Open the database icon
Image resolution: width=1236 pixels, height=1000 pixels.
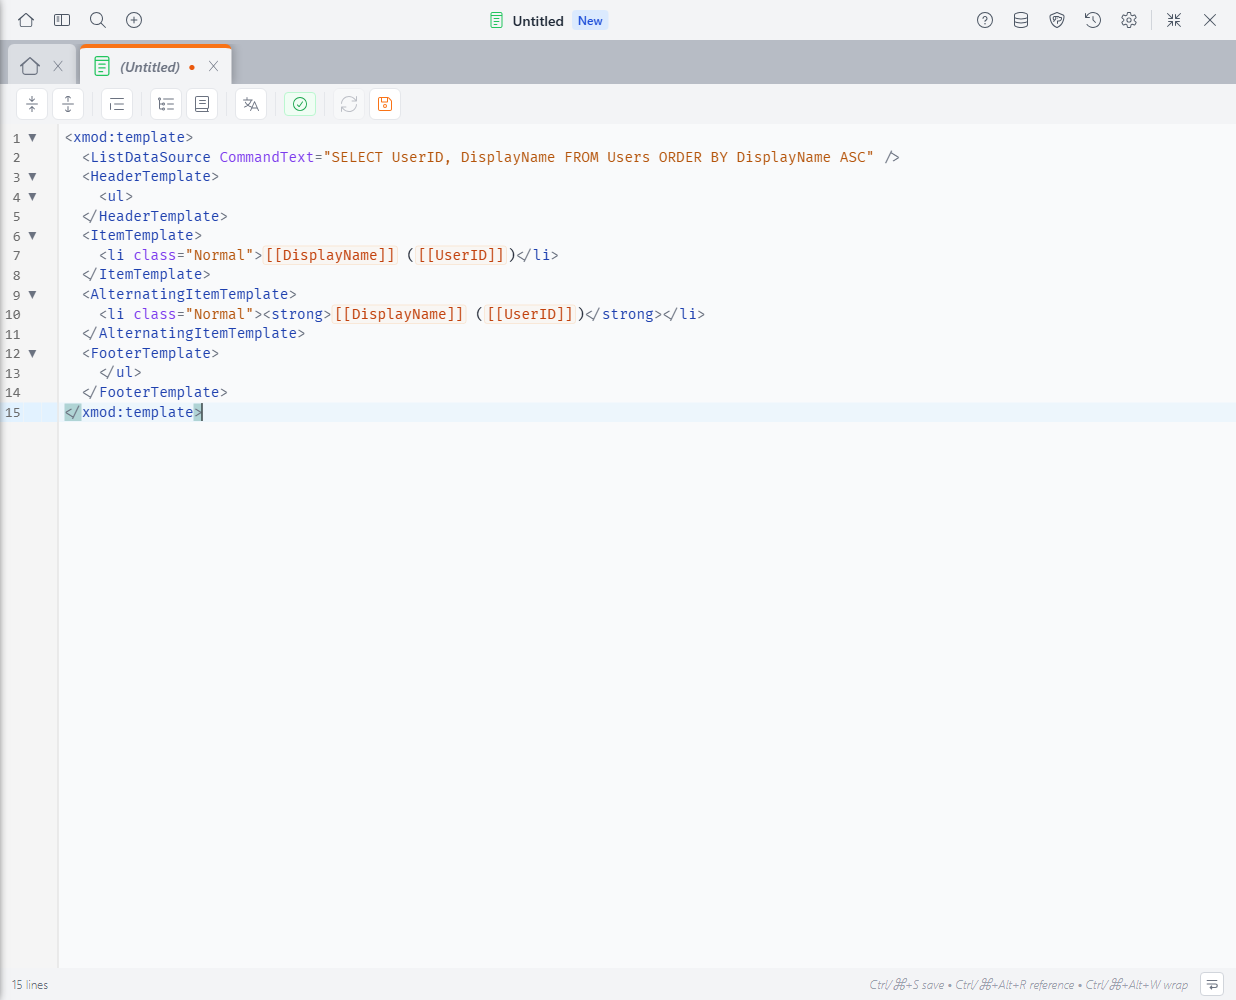tap(1021, 20)
